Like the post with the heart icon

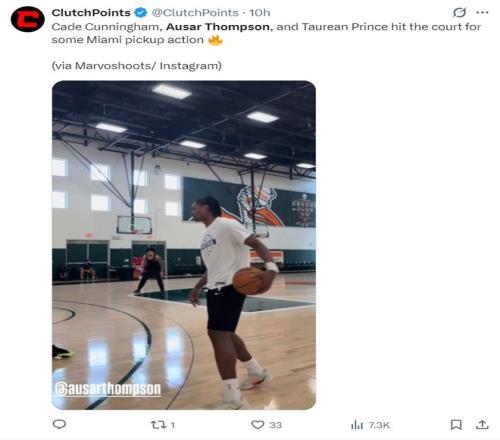tap(257, 425)
